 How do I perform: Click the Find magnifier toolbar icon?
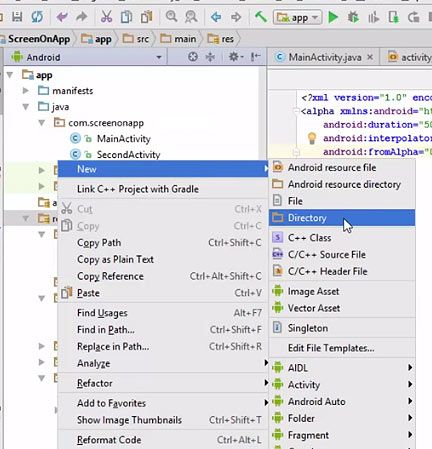[171, 16]
